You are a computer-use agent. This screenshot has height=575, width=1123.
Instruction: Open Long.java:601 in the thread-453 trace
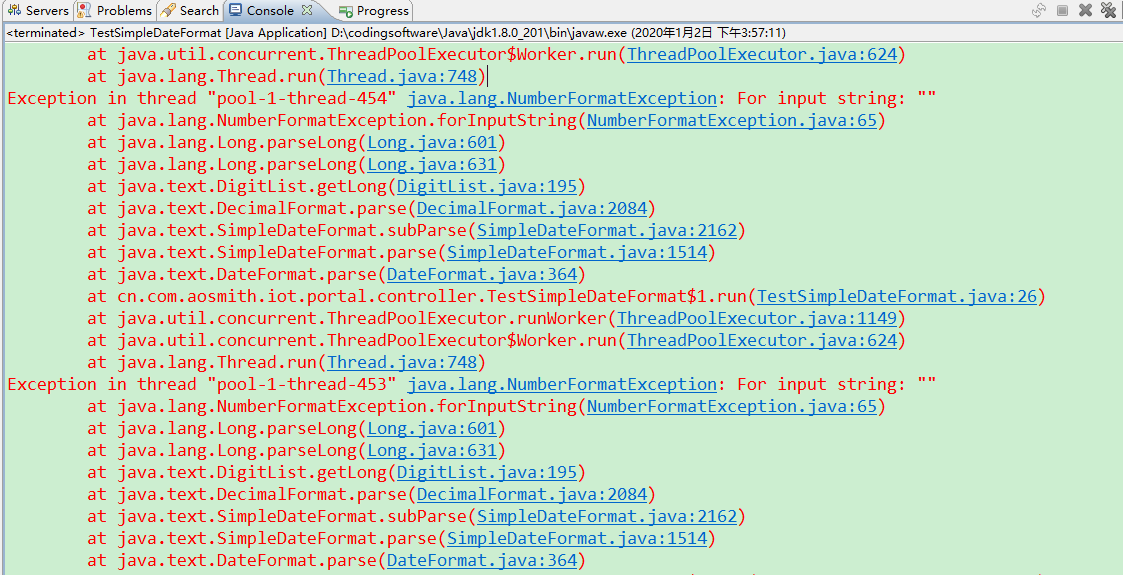(x=432, y=429)
